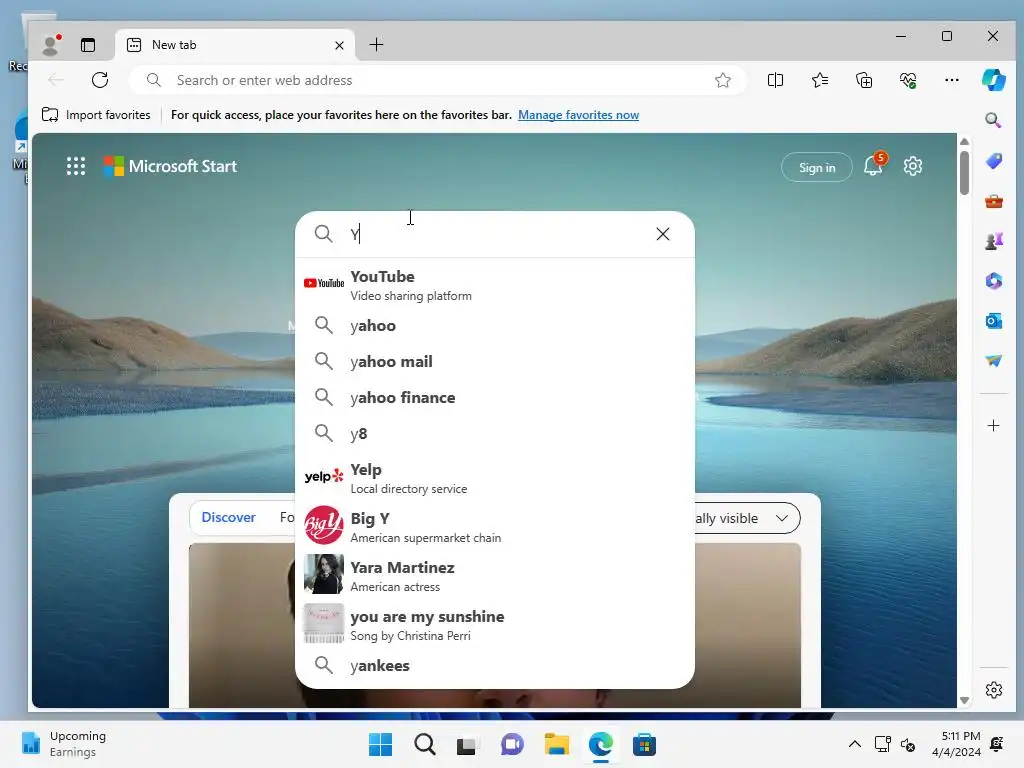Select the yankees suggestion

click(x=494, y=665)
